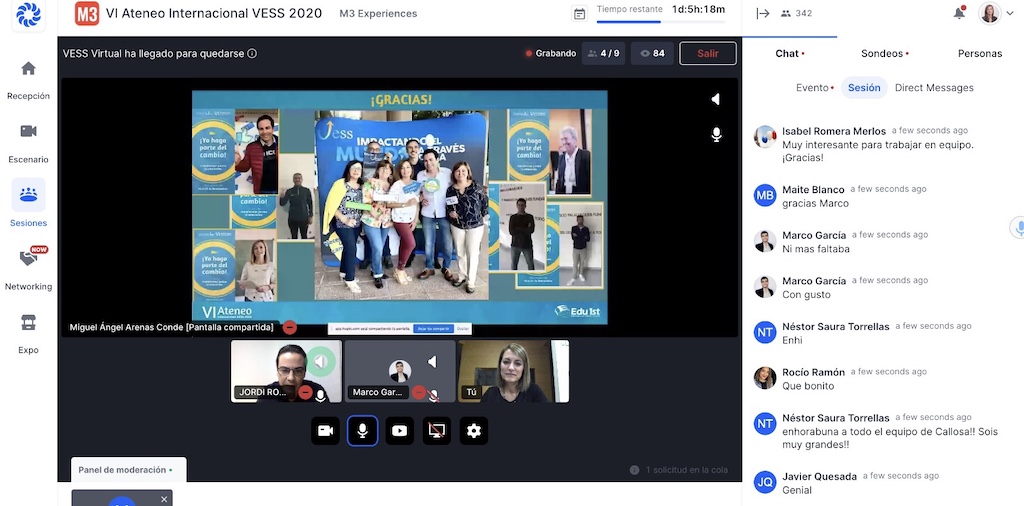The height and width of the screenshot is (506, 1024).
Task: Remove Jordi from the stage with minus button
Action: [x=305, y=393]
